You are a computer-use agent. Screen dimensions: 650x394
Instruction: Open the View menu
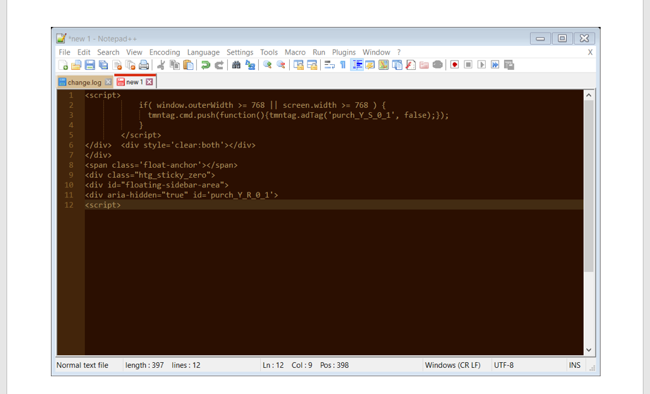coord(134,52)
